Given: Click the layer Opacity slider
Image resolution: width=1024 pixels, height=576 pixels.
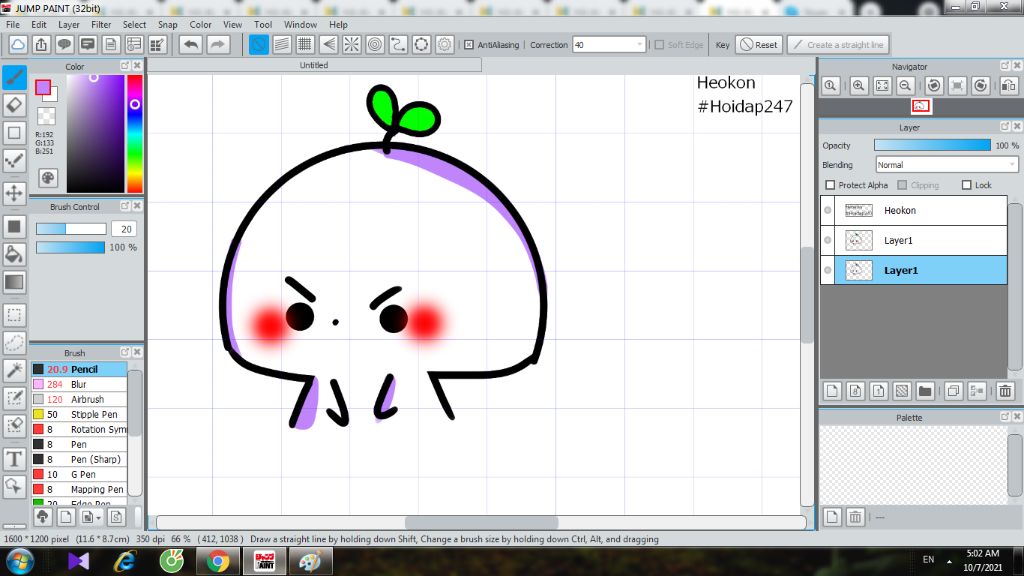Looking at the screenshot, I should pos(932,145).
